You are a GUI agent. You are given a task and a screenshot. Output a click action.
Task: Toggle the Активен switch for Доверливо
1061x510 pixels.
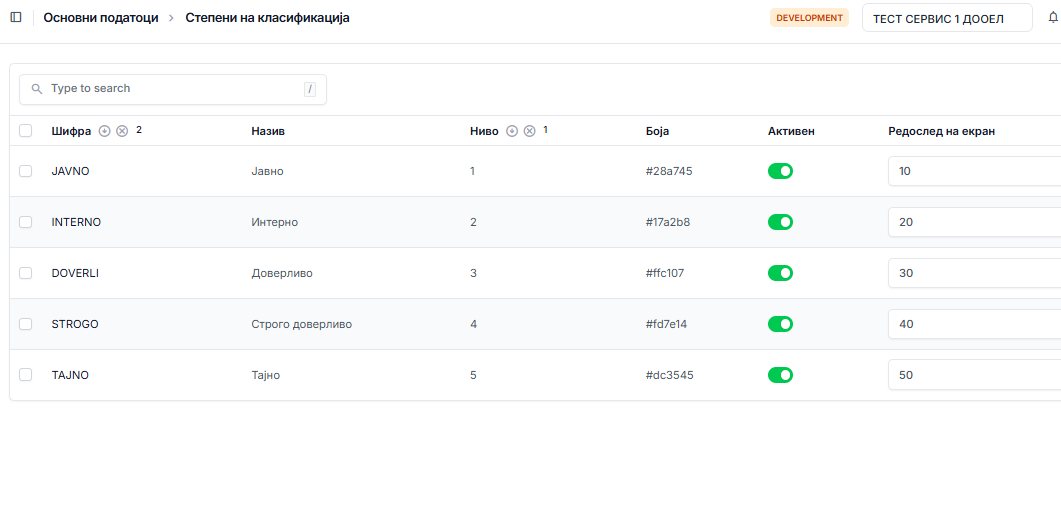click(780, 273)
